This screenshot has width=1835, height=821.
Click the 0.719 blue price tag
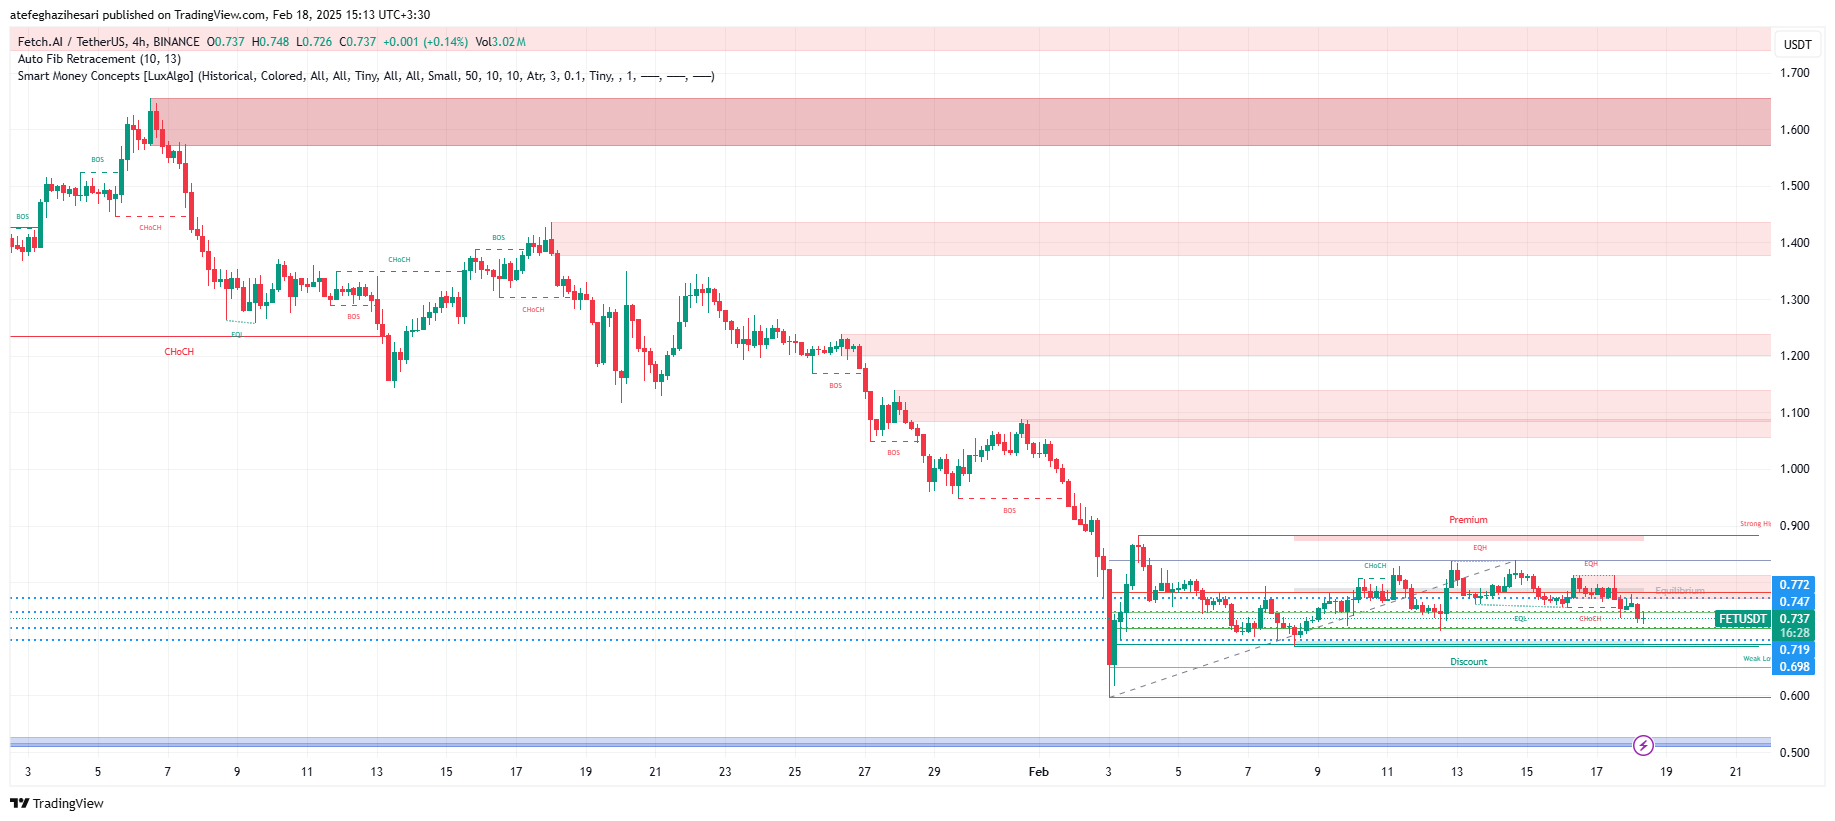[x=1793, y=650]
